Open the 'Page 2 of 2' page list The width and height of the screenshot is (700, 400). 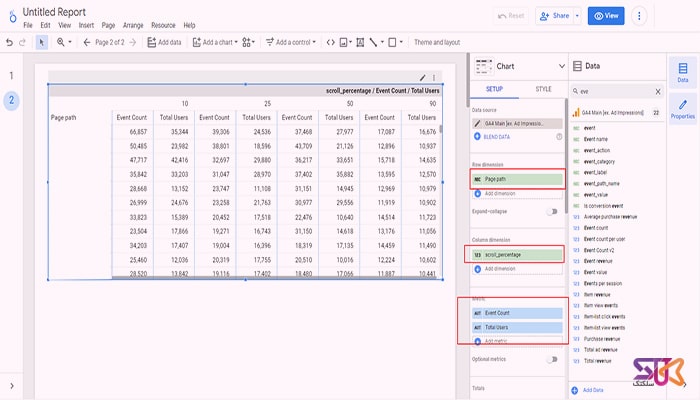(110, 42)
